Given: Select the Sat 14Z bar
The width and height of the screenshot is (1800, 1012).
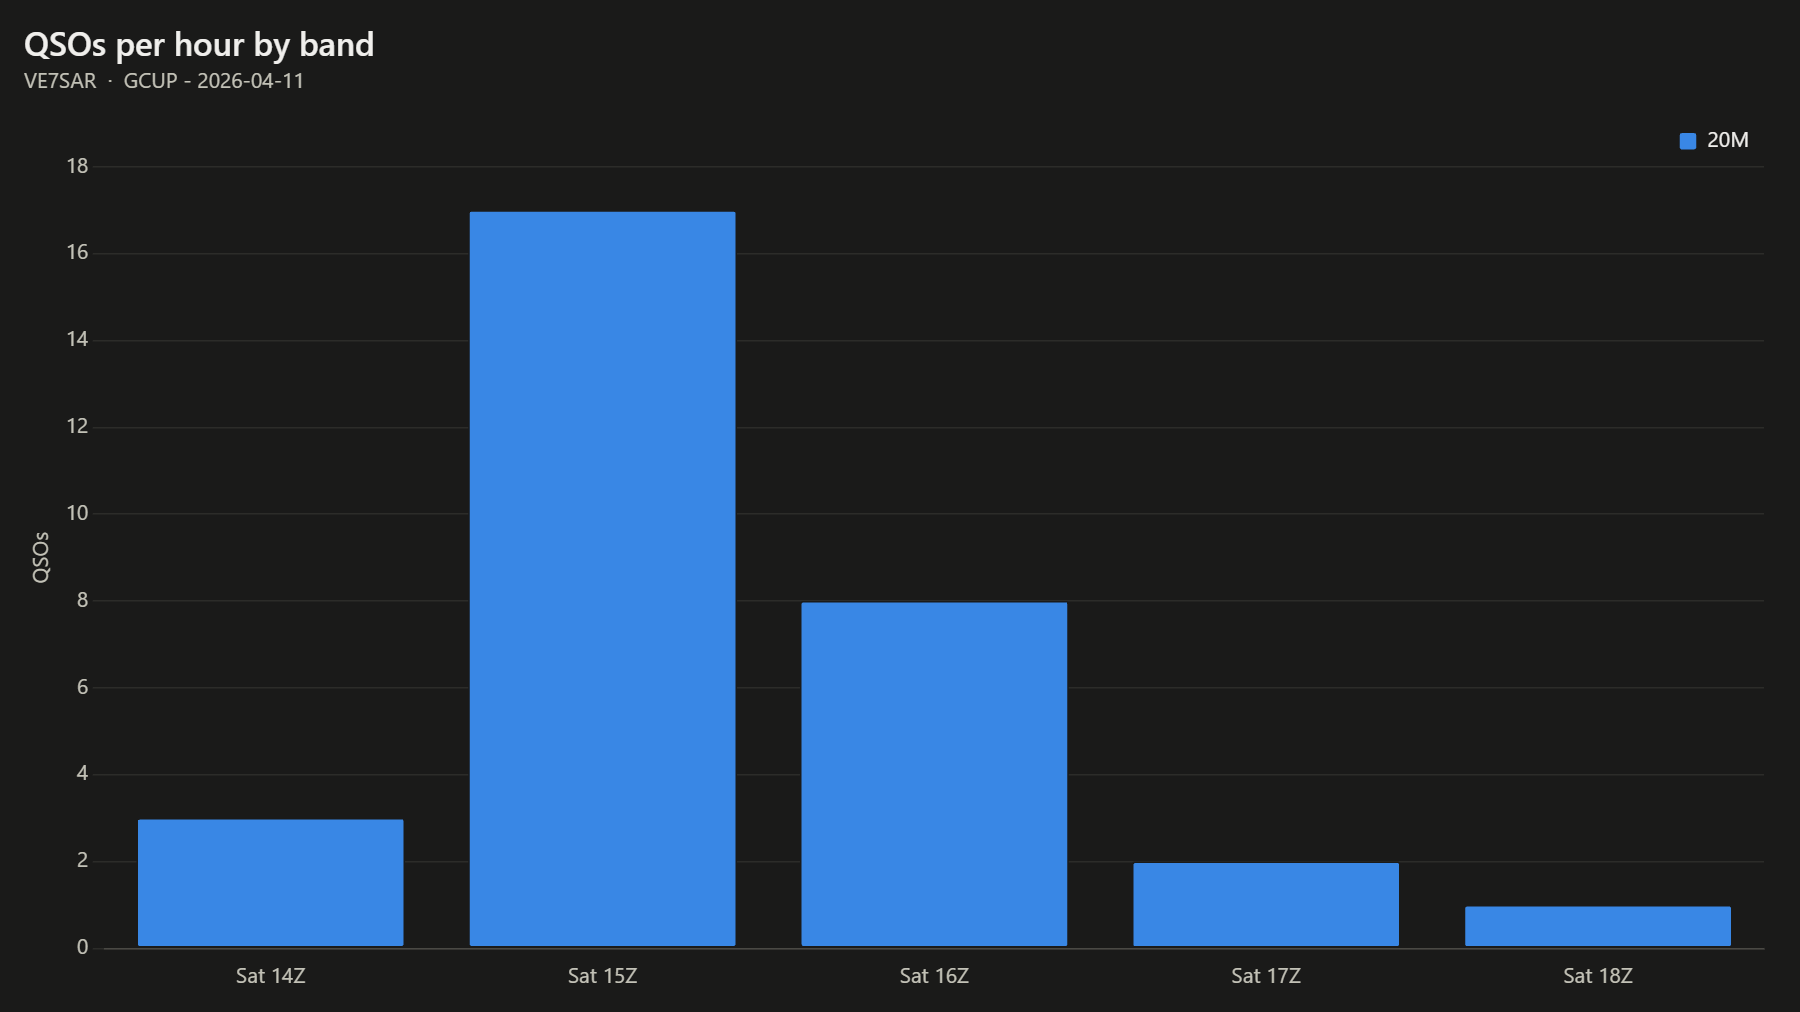Looking at the screenshot, I should [271, 883].
